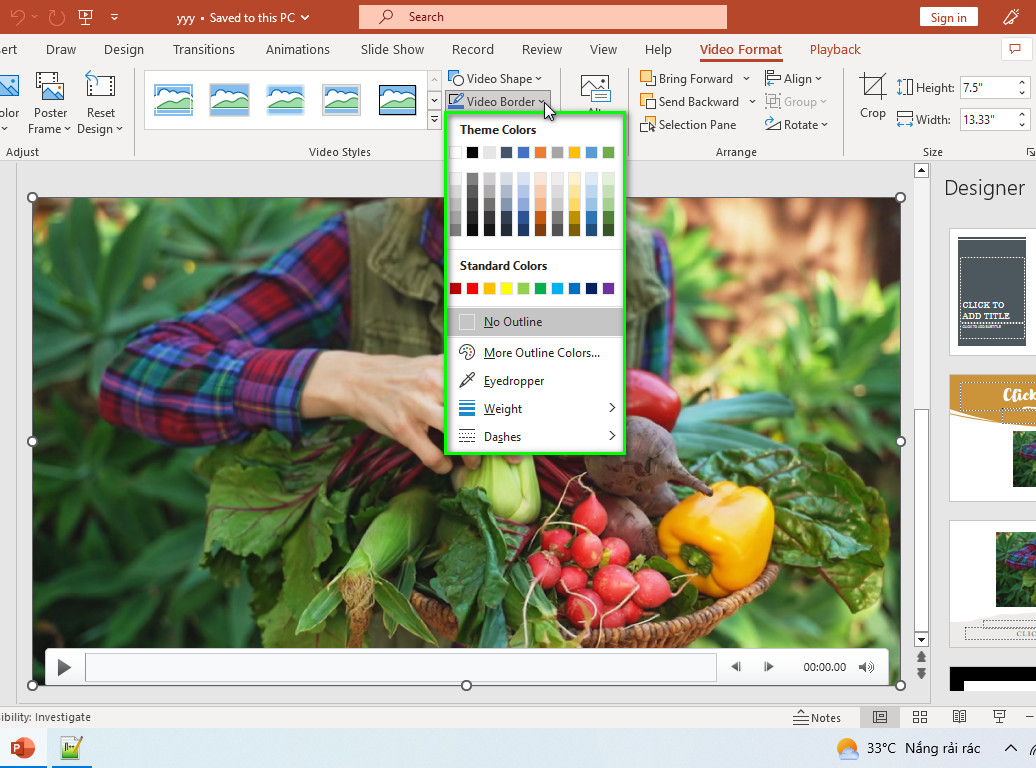Open the Crop tool

coord(872,96)
